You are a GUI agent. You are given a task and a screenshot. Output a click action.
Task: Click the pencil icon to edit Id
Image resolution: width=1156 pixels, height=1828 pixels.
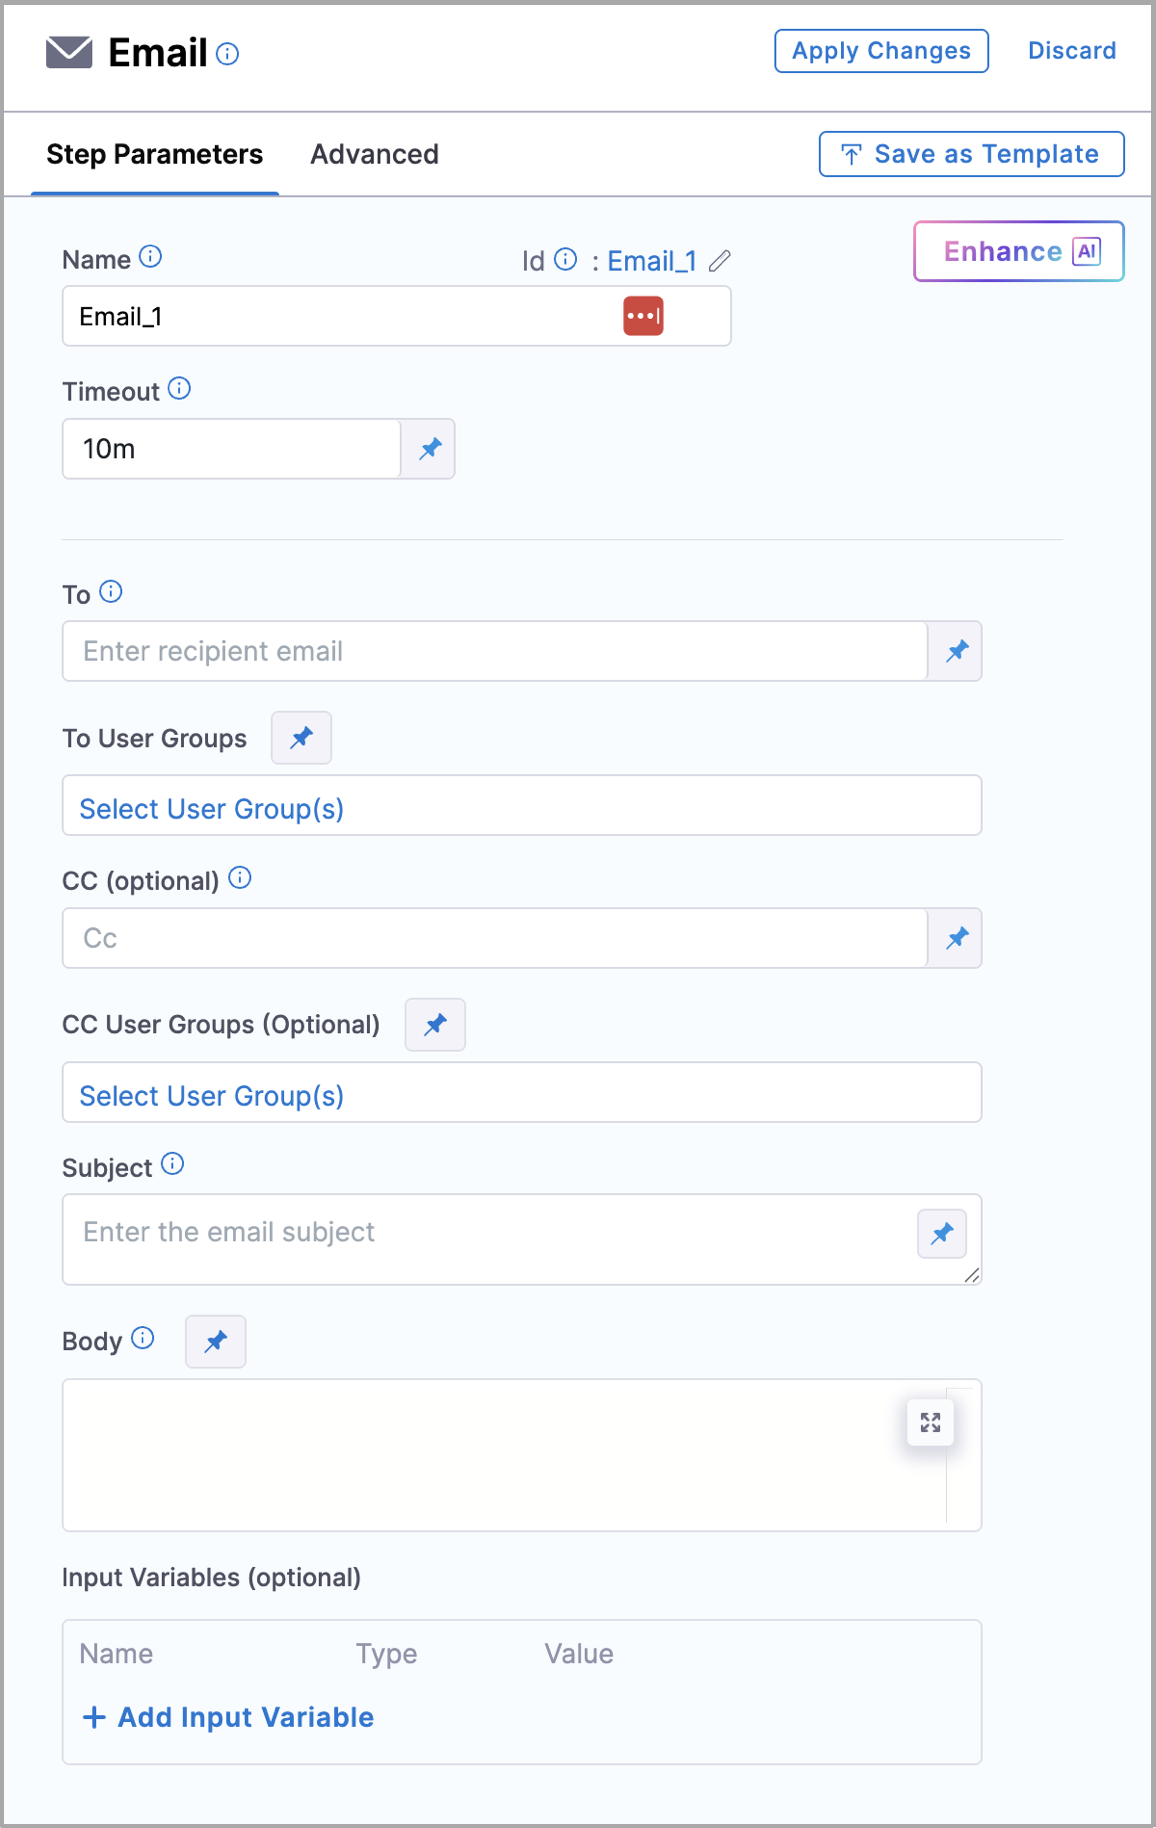pos(720,261)
